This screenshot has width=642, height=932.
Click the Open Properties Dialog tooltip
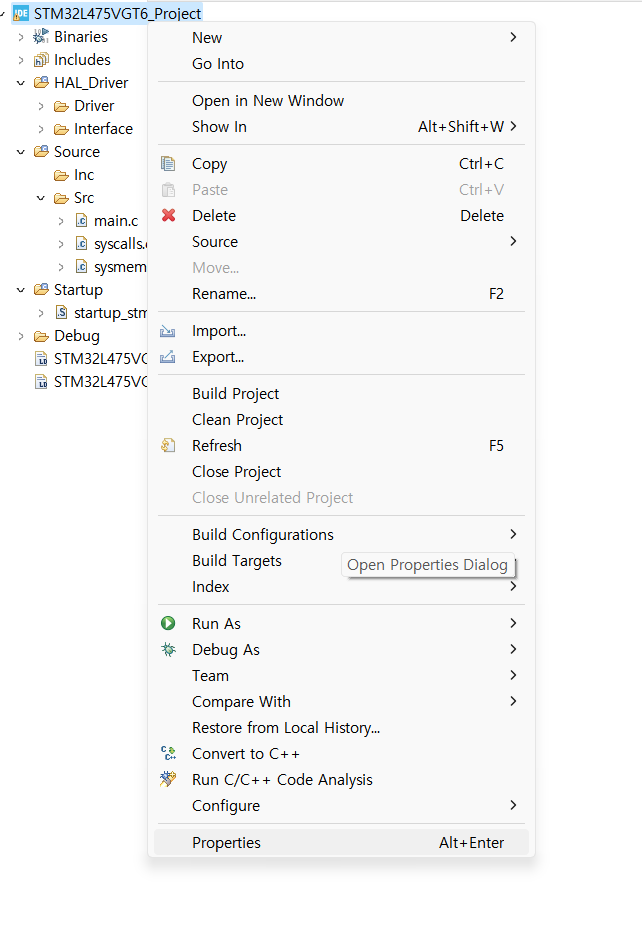427,565
